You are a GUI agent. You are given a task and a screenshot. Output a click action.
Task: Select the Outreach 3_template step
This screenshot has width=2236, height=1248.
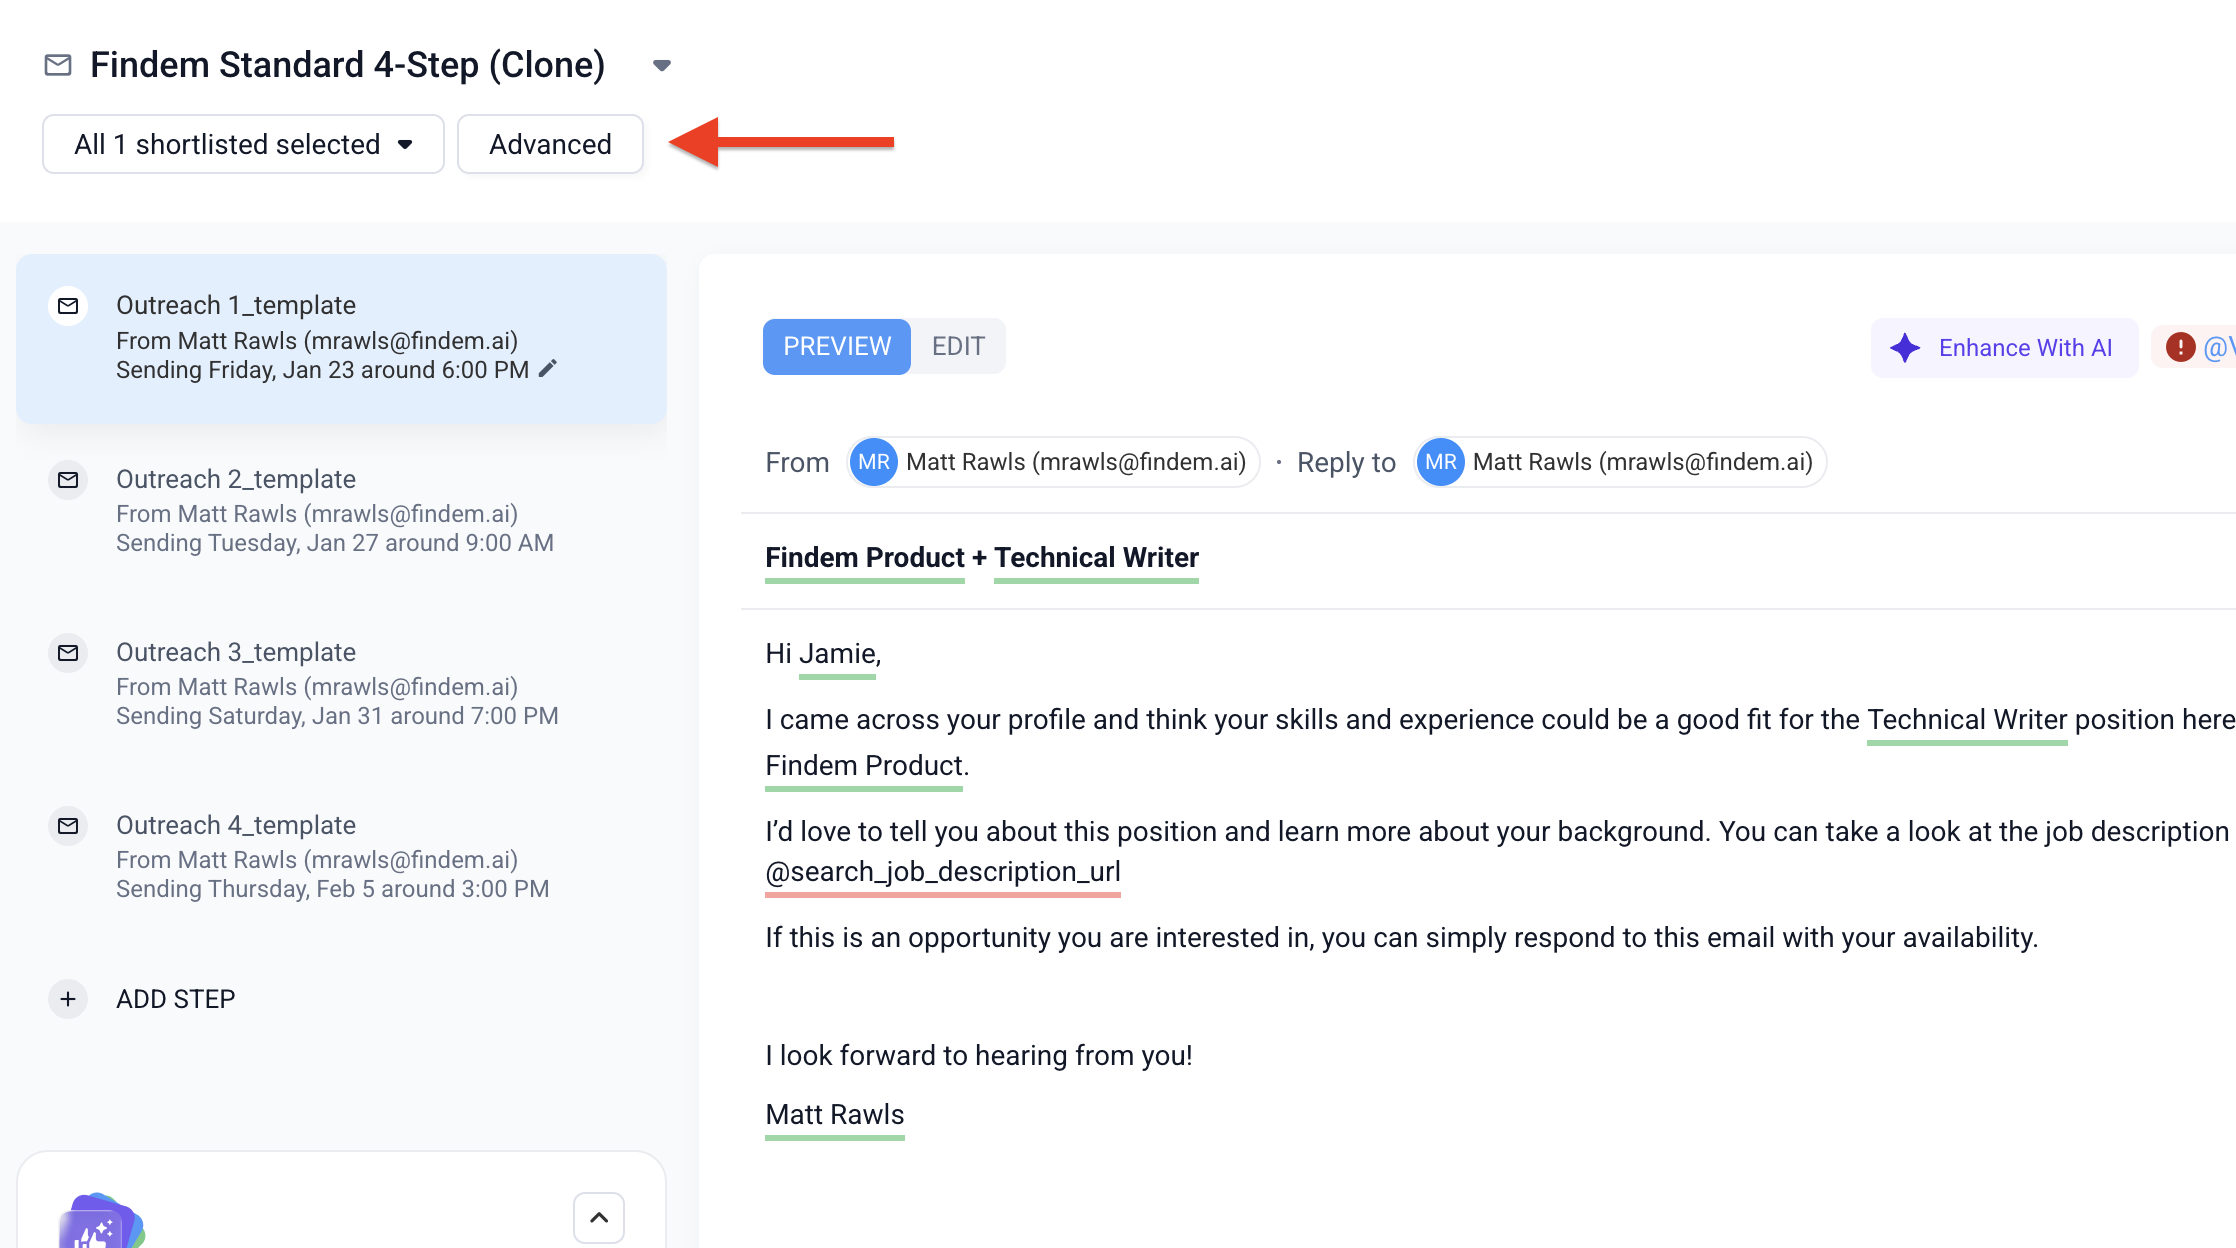(x=341, y=684)
